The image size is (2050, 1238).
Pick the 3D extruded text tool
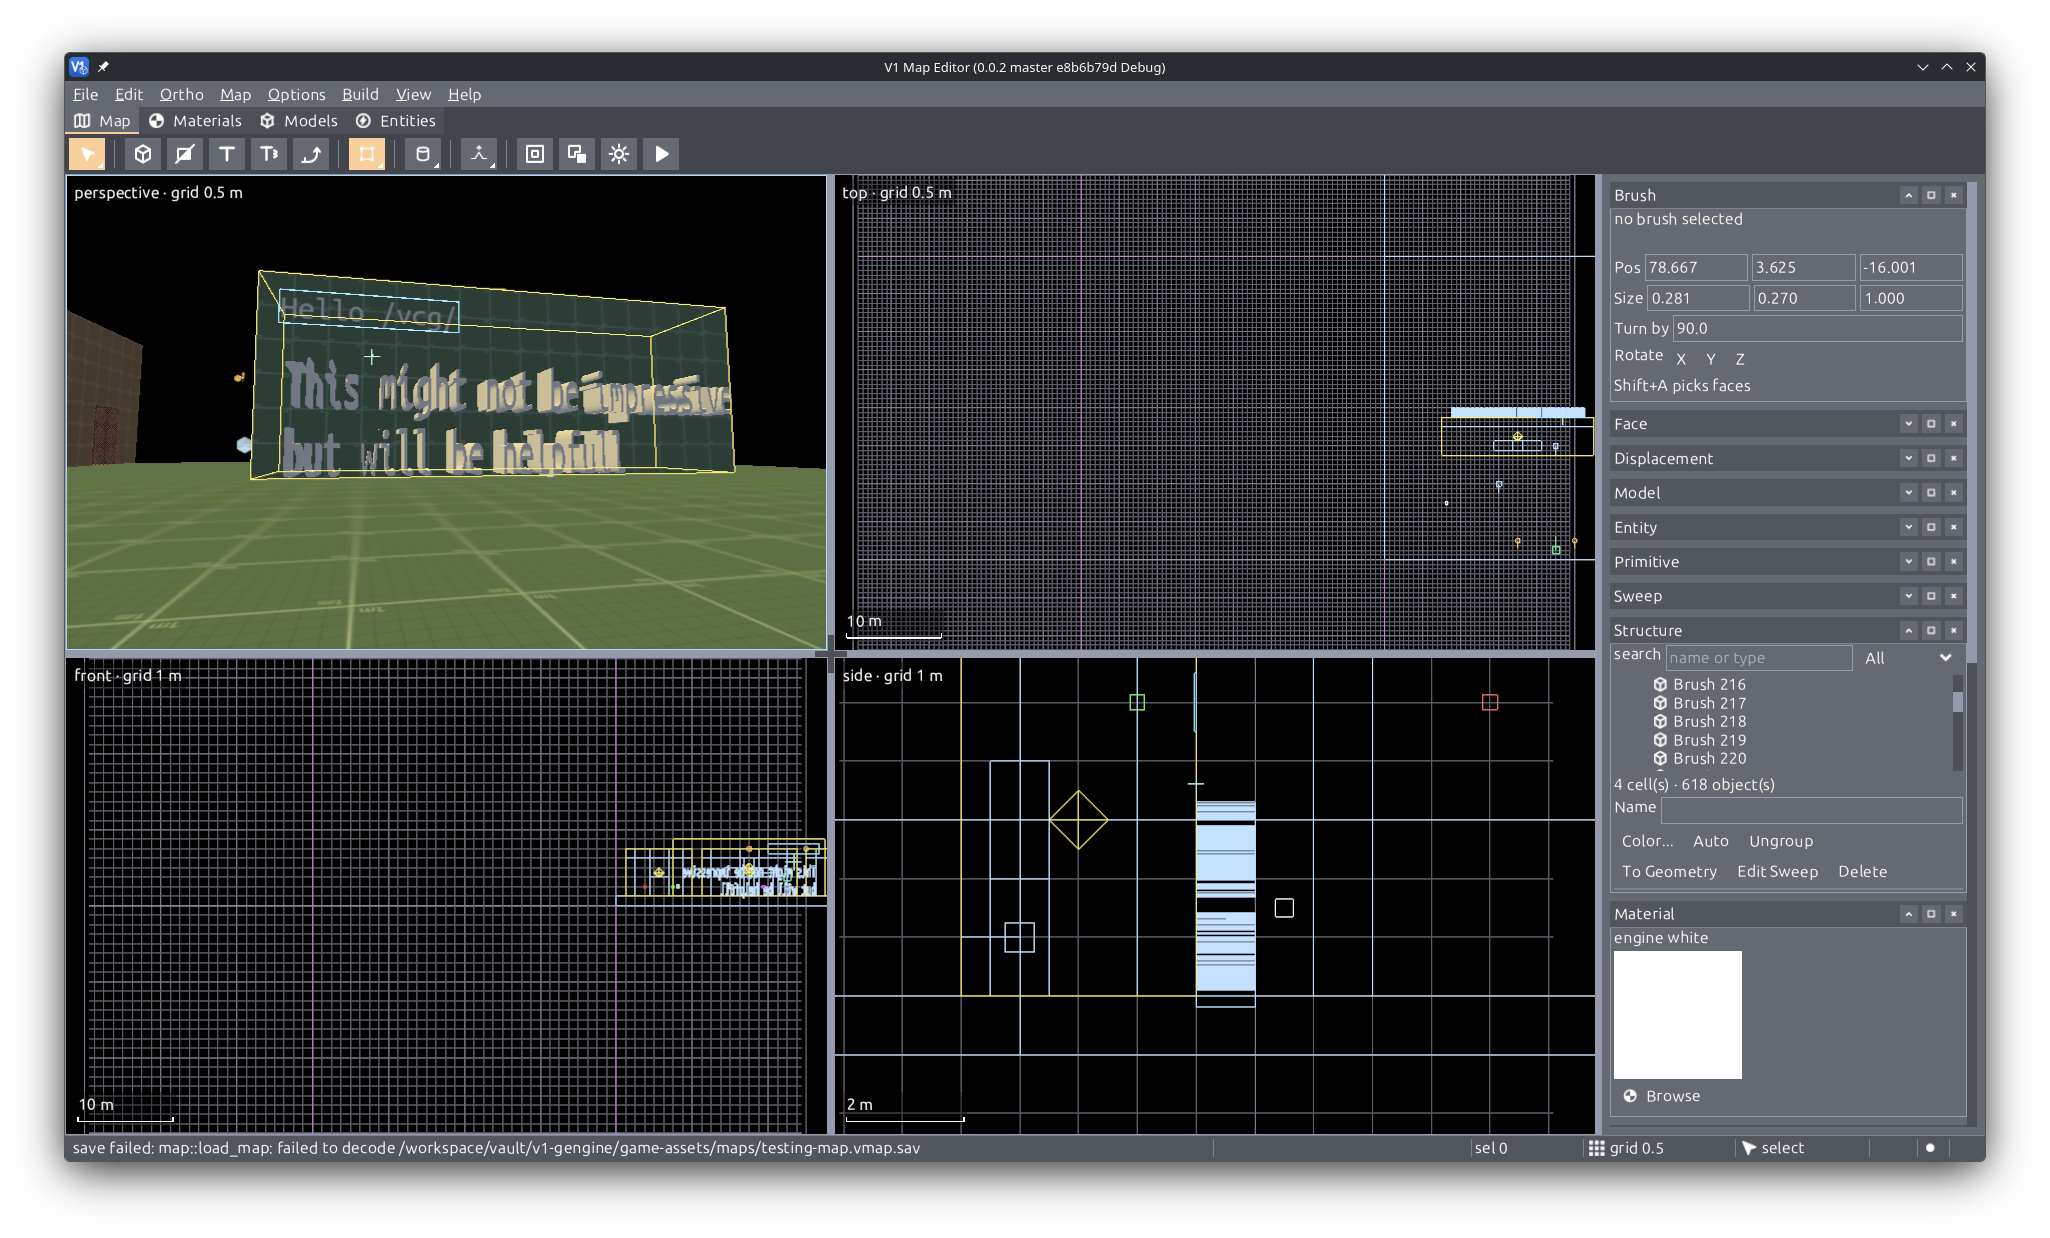point(269,154)
